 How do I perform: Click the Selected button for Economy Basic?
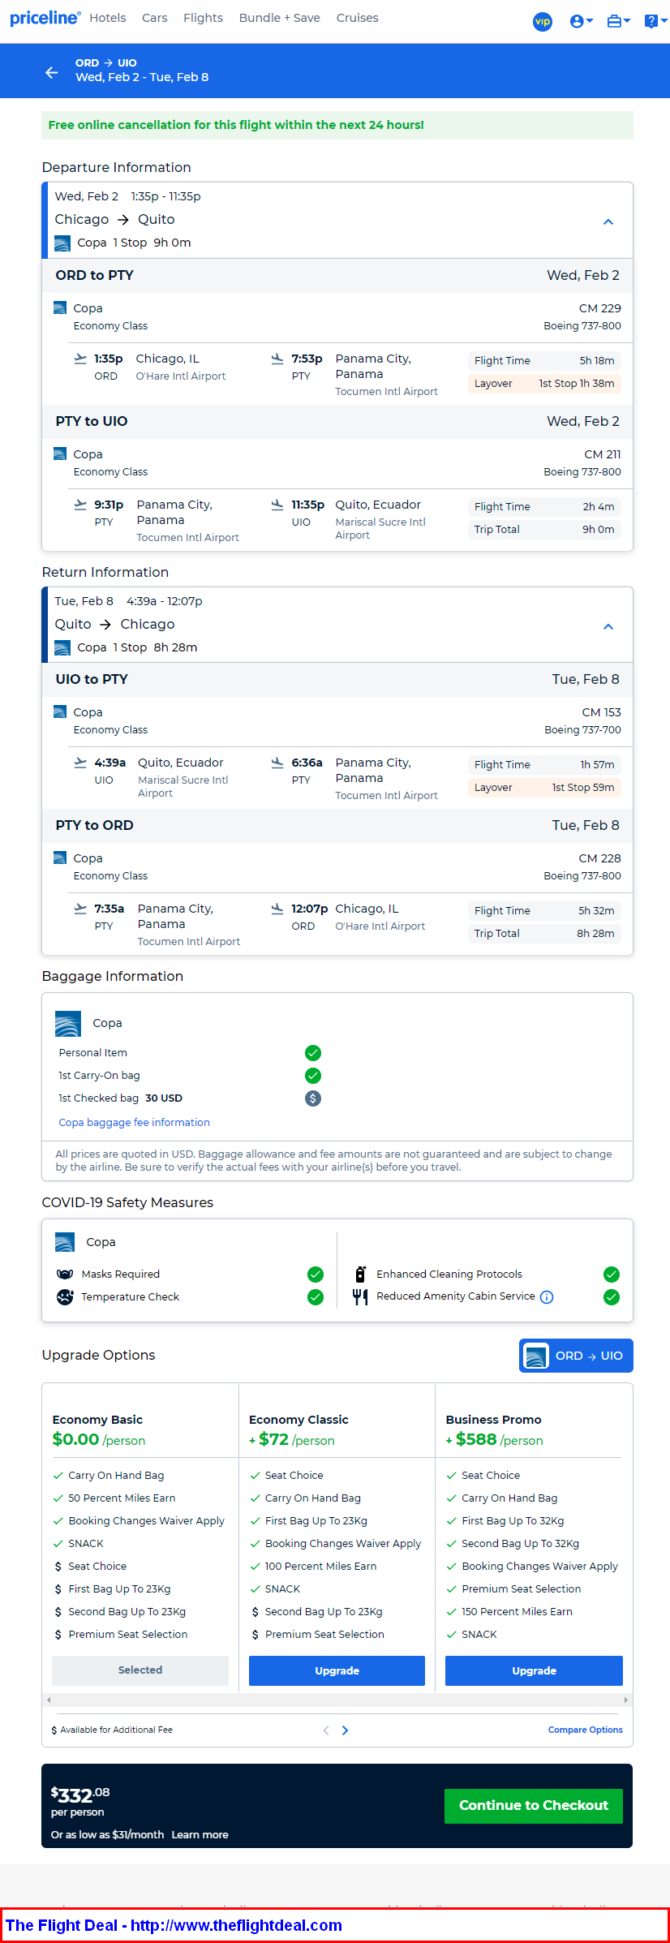140,1670
